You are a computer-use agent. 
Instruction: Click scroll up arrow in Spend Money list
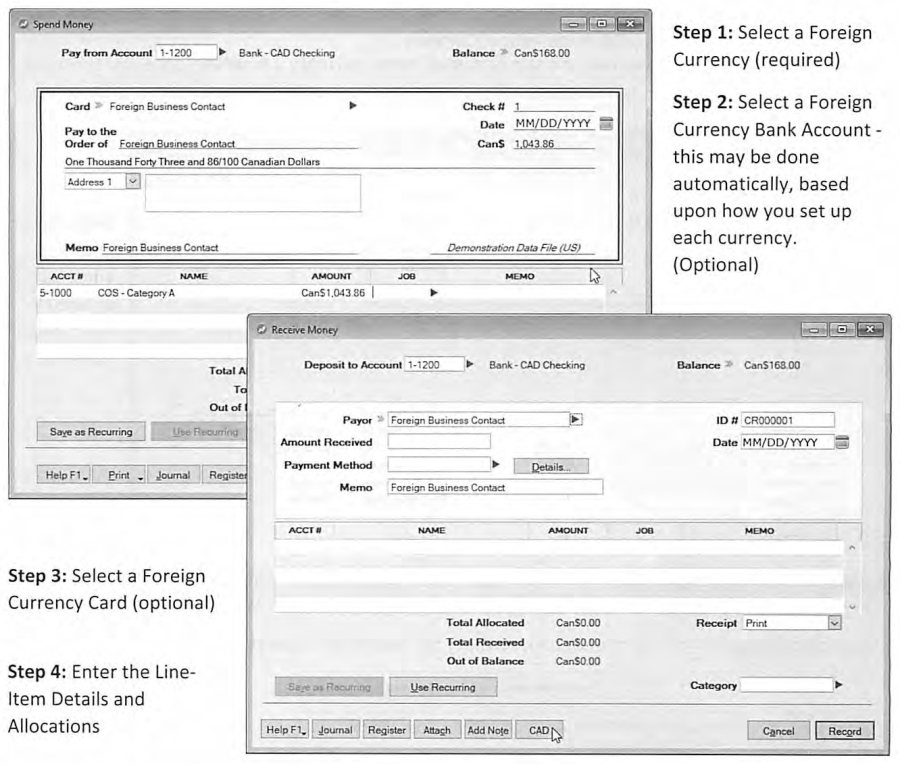tap(613, 292)
